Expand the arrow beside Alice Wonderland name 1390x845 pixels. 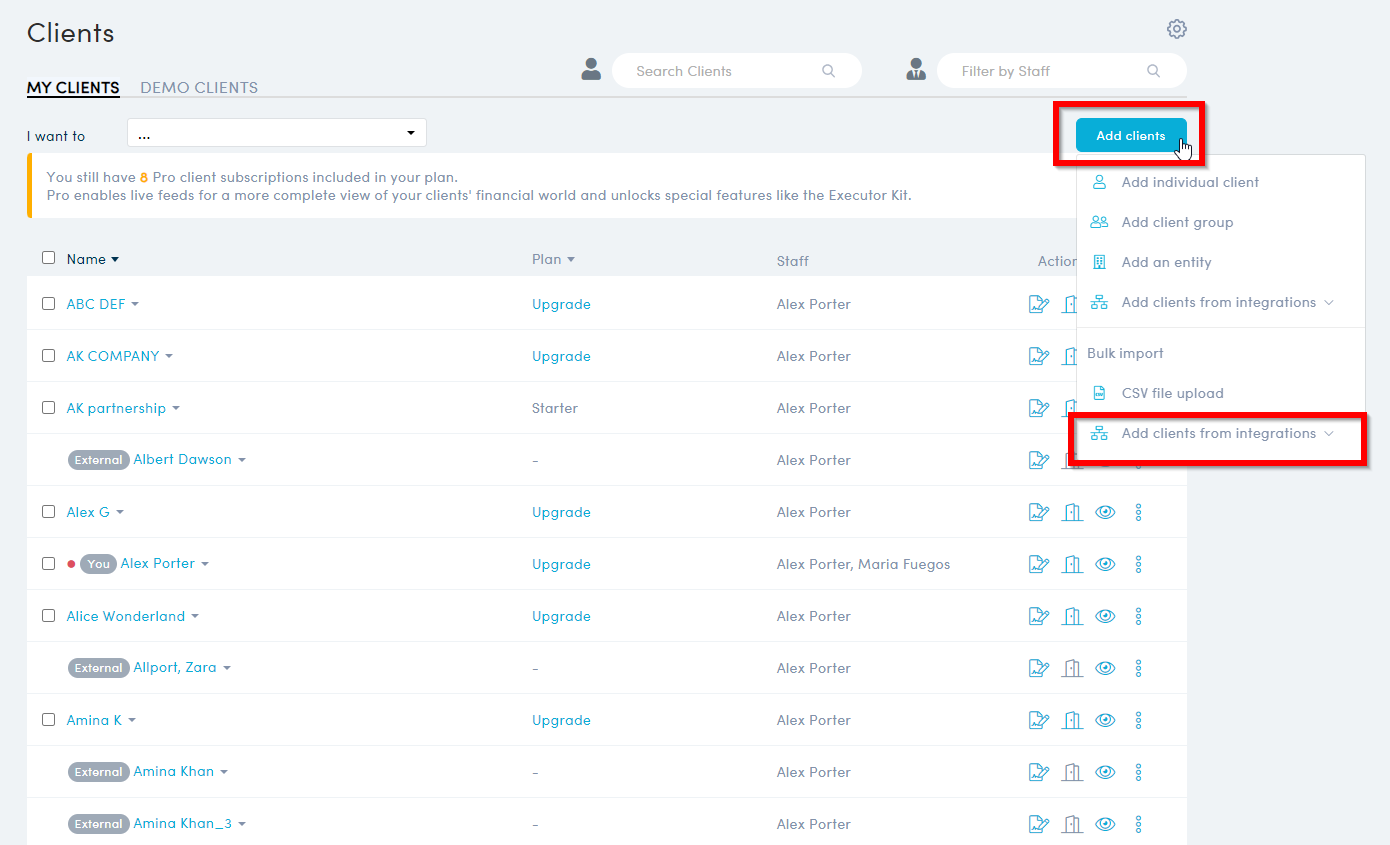pyautogui.click(x=195, y=617)
